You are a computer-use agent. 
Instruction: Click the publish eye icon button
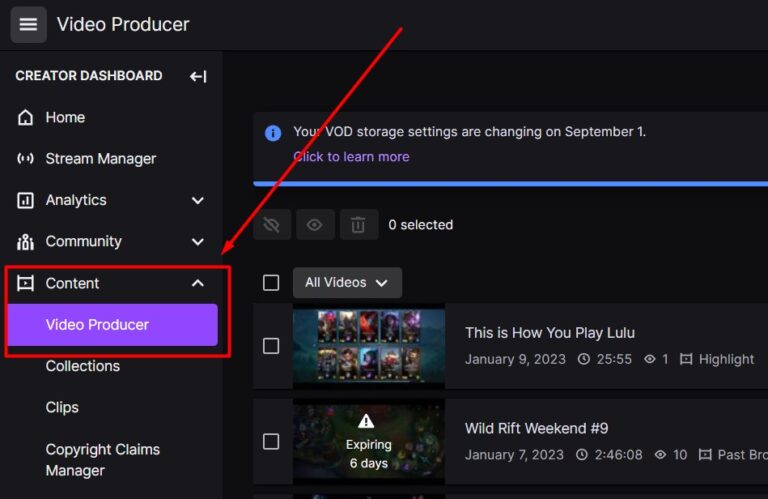coord(314,225)
